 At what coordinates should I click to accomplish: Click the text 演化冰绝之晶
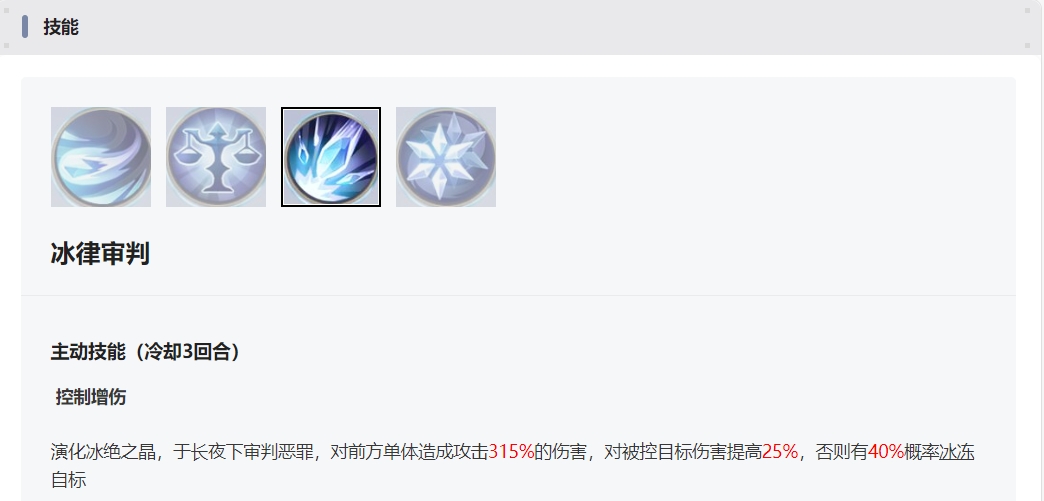[x=103, y=452]
